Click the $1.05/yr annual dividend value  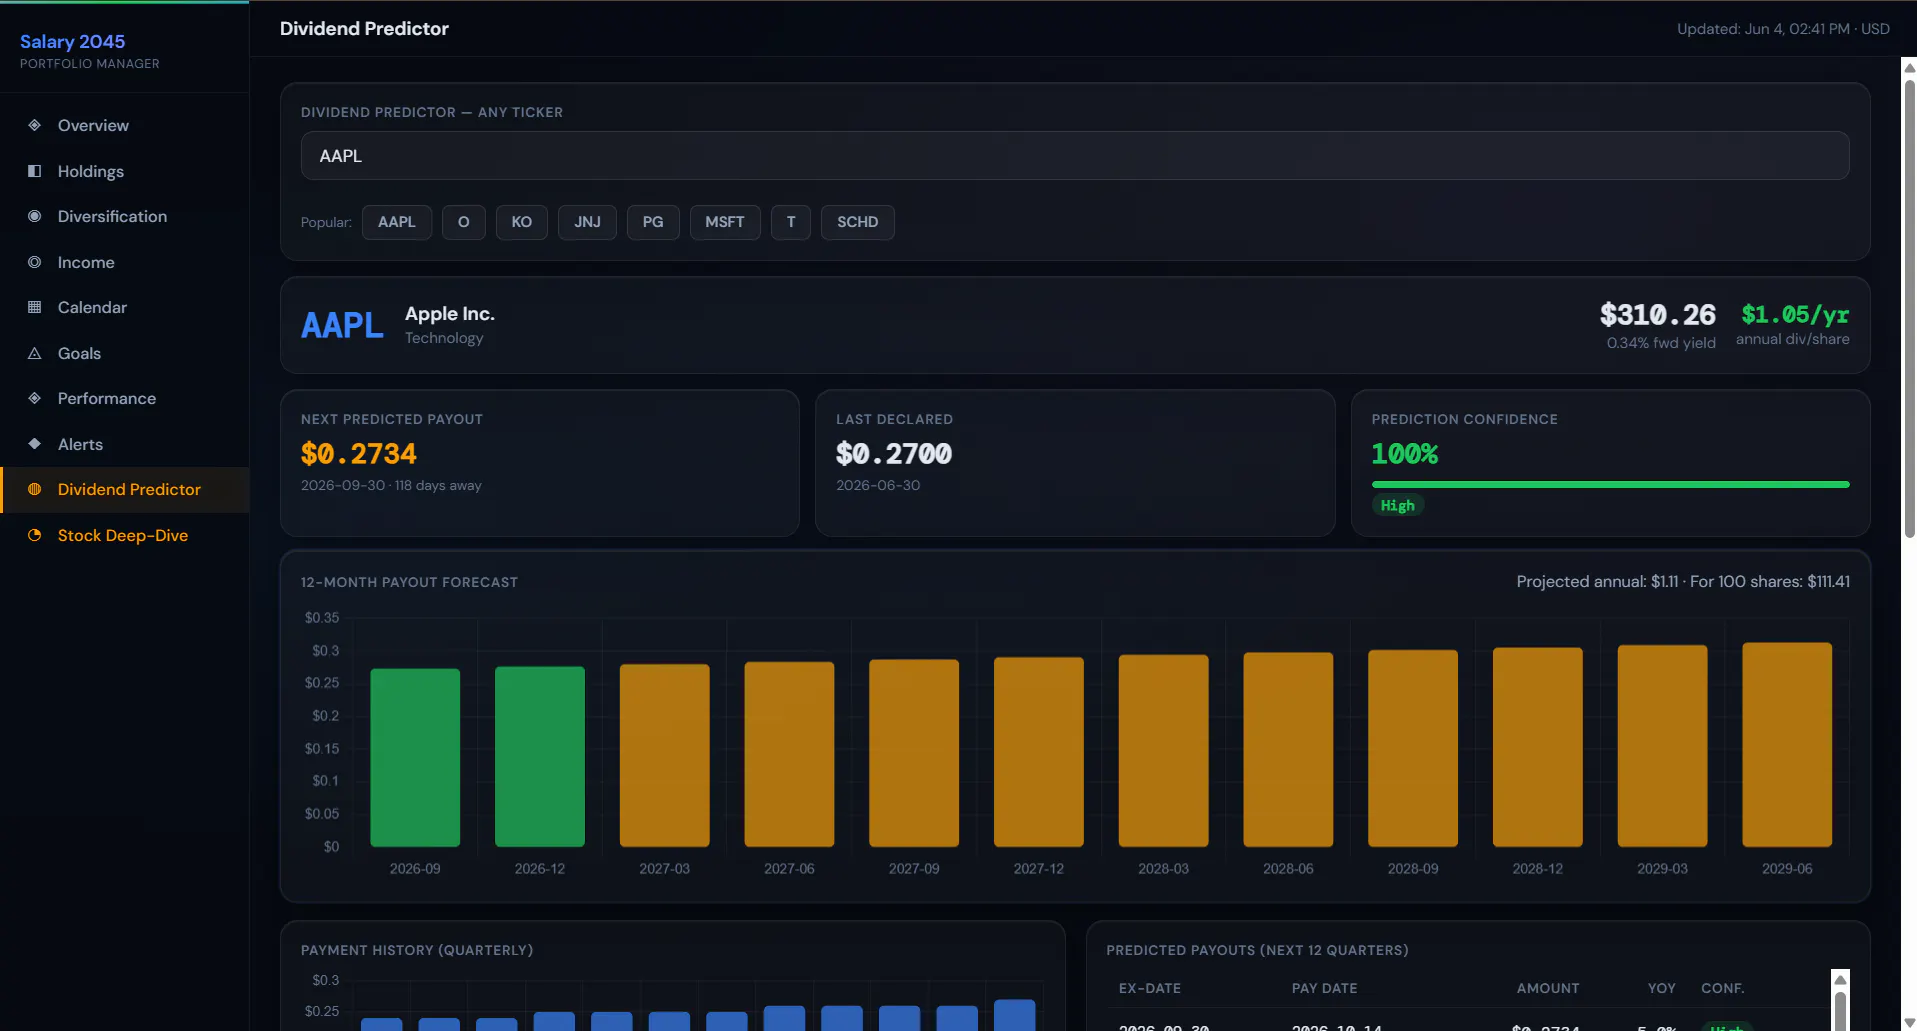click(1795, 315)
